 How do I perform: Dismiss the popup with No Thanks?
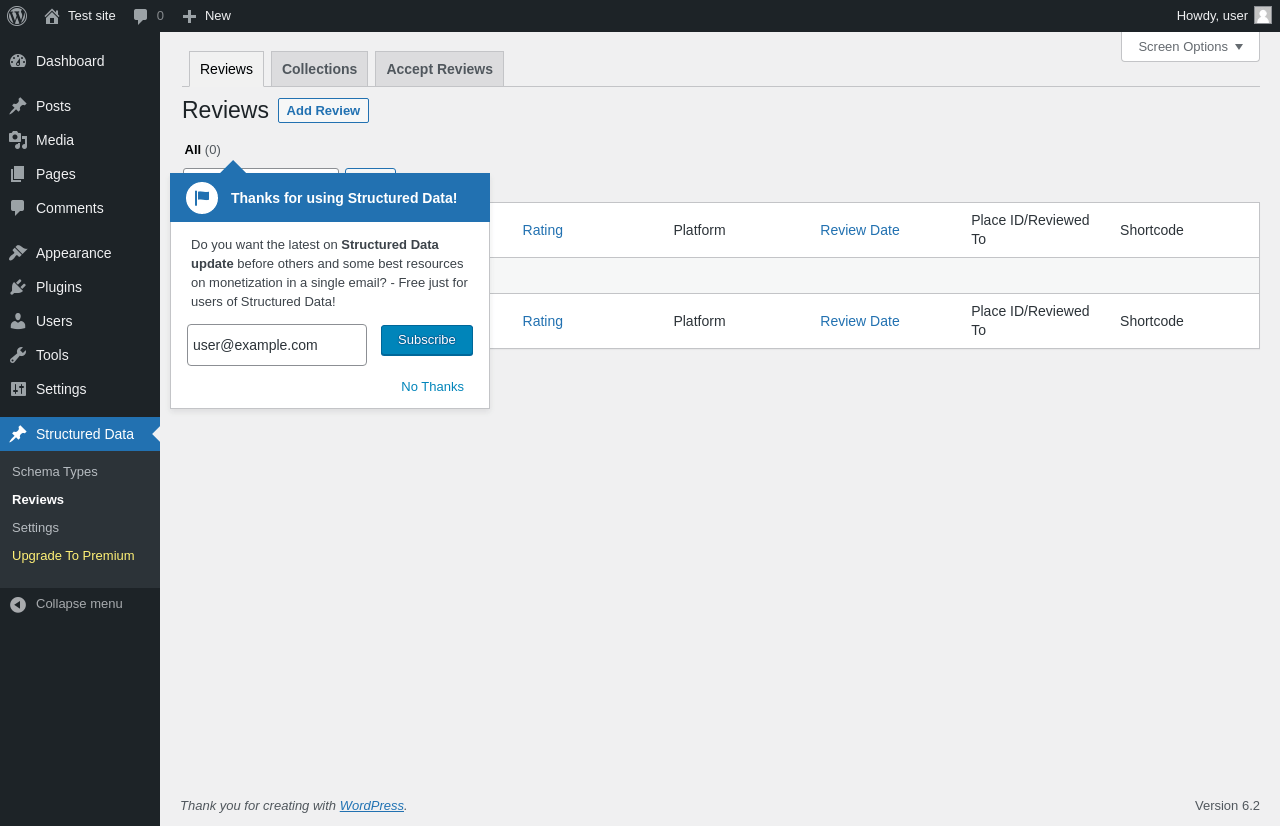pyautogui.click(x=432, y=387)
